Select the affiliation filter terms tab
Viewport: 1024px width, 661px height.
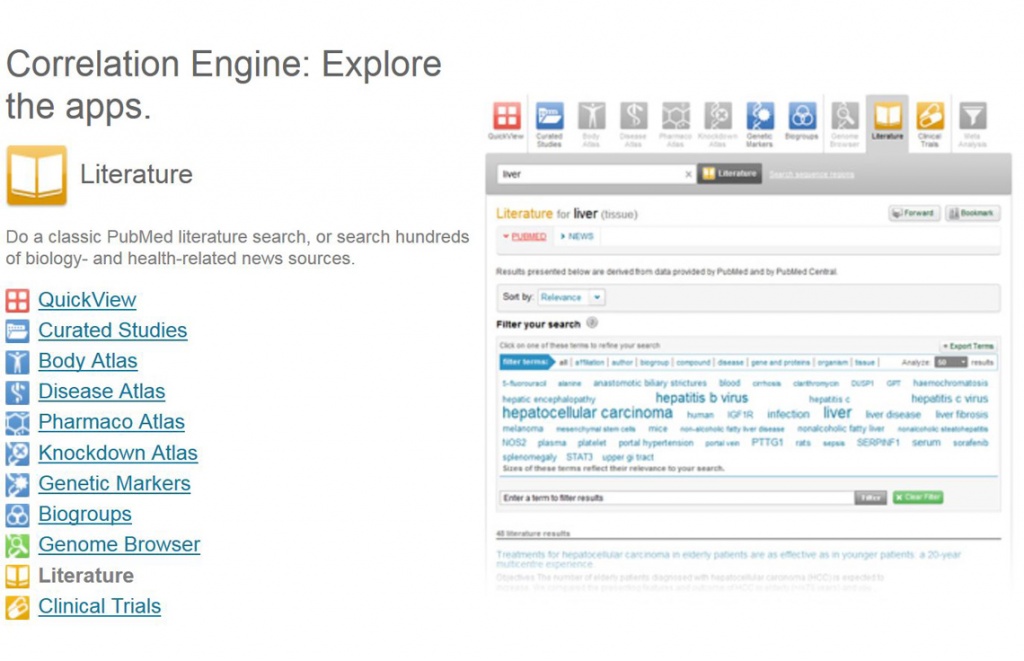(590, 363)
